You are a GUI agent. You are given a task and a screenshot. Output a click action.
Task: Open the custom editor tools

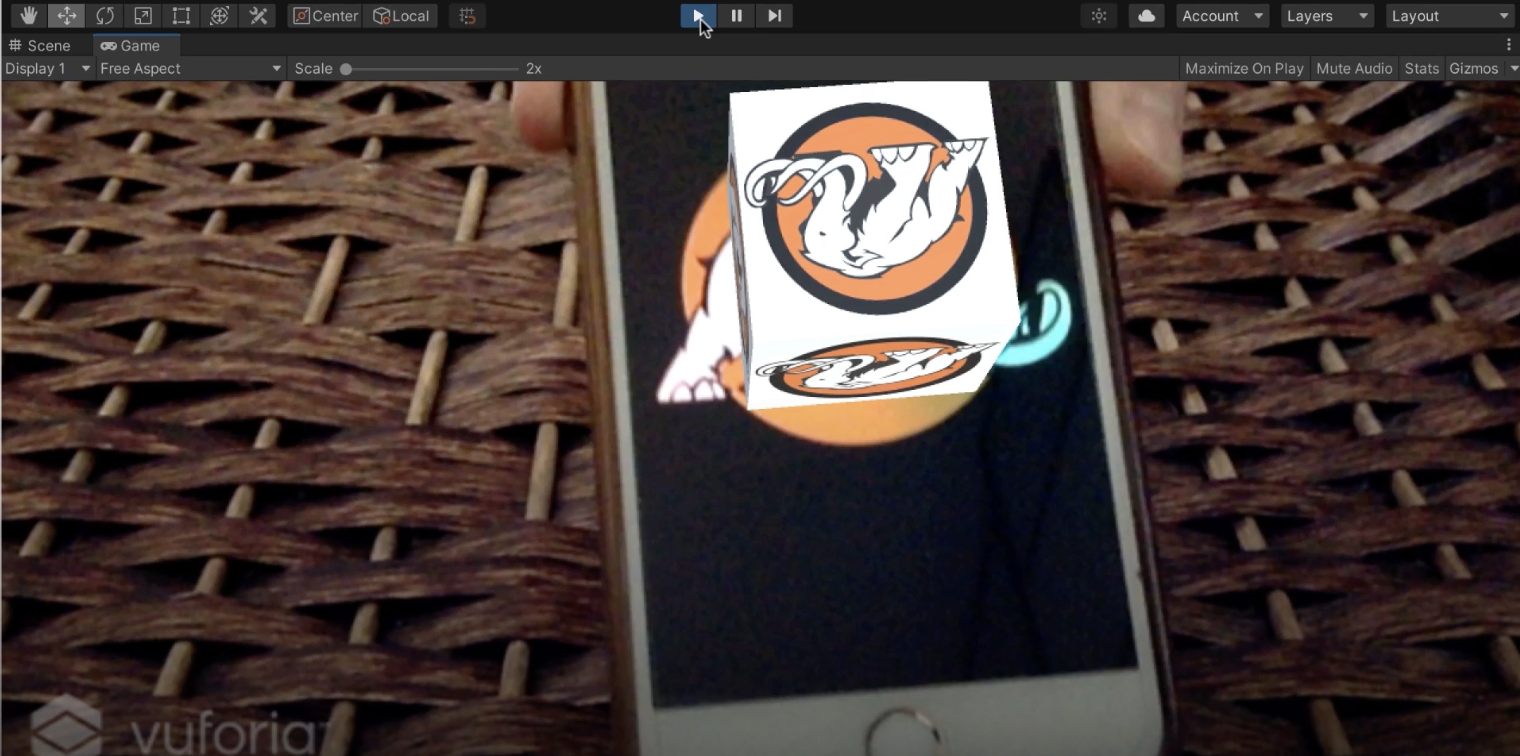pos(257,16)
